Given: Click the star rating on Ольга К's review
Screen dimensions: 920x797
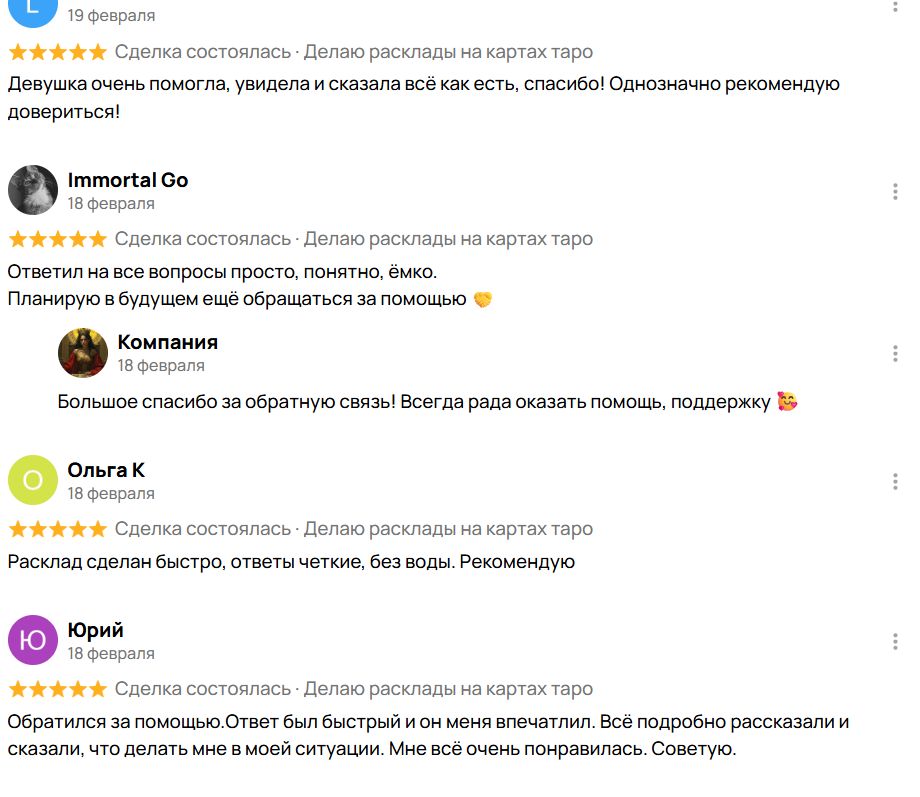Looking at the screenshot, I should 57,529.
